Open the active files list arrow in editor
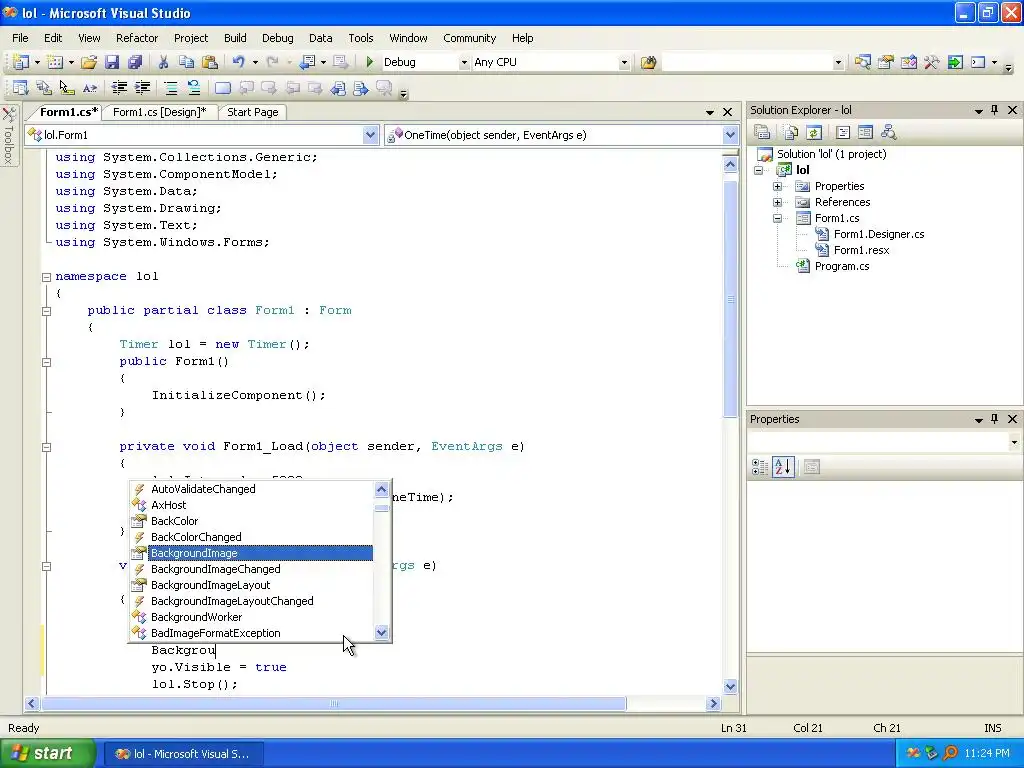1024x768 pixels. pyautogui.click(x=710, y=112)
